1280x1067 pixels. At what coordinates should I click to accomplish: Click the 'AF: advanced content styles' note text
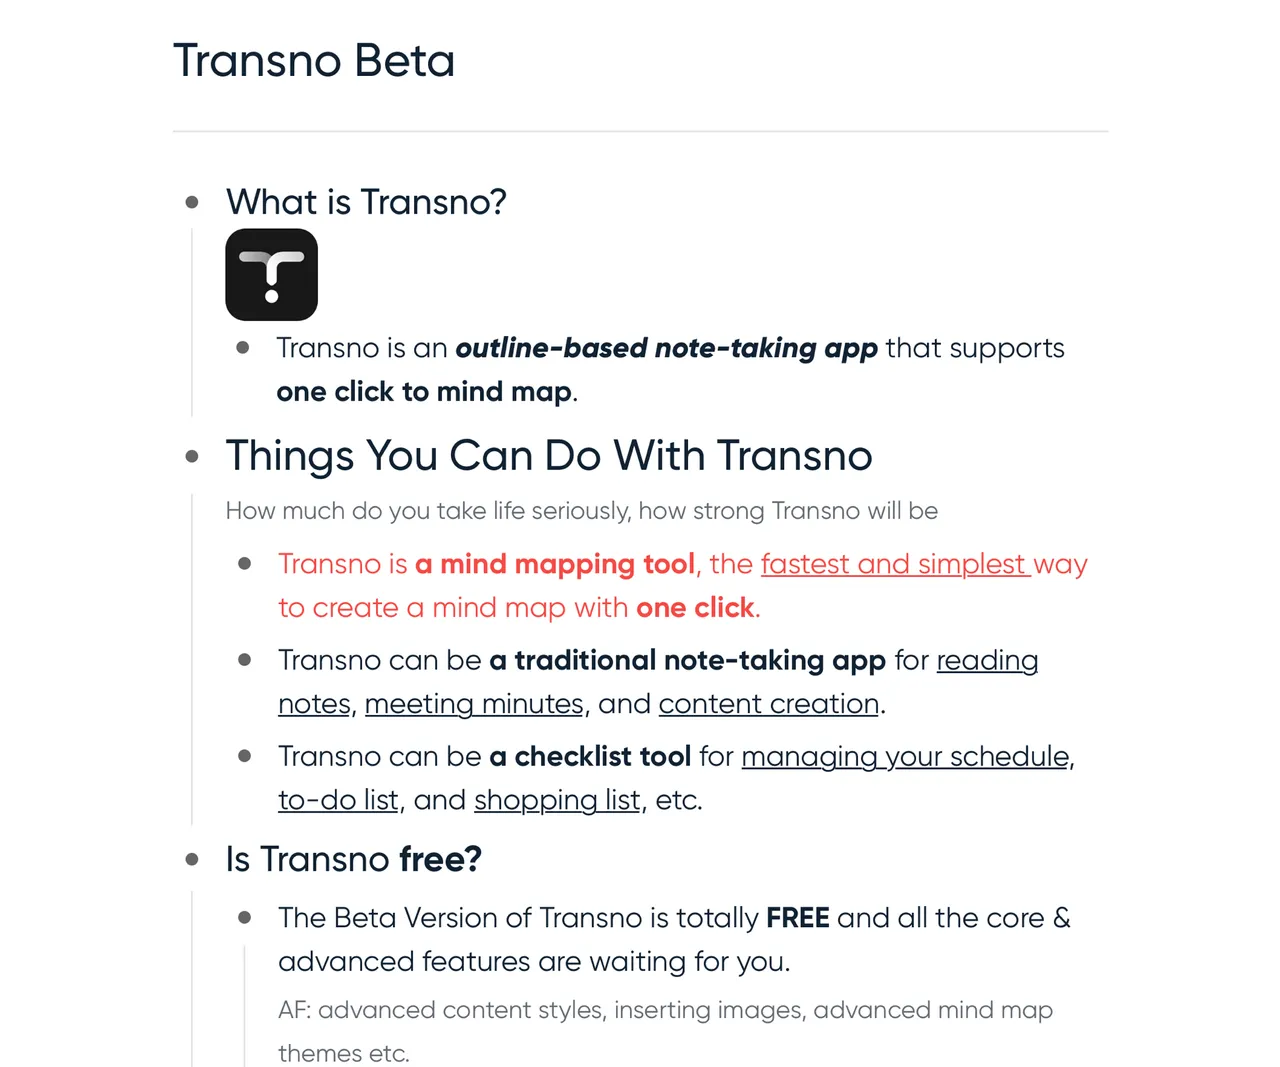[665, 1031]
